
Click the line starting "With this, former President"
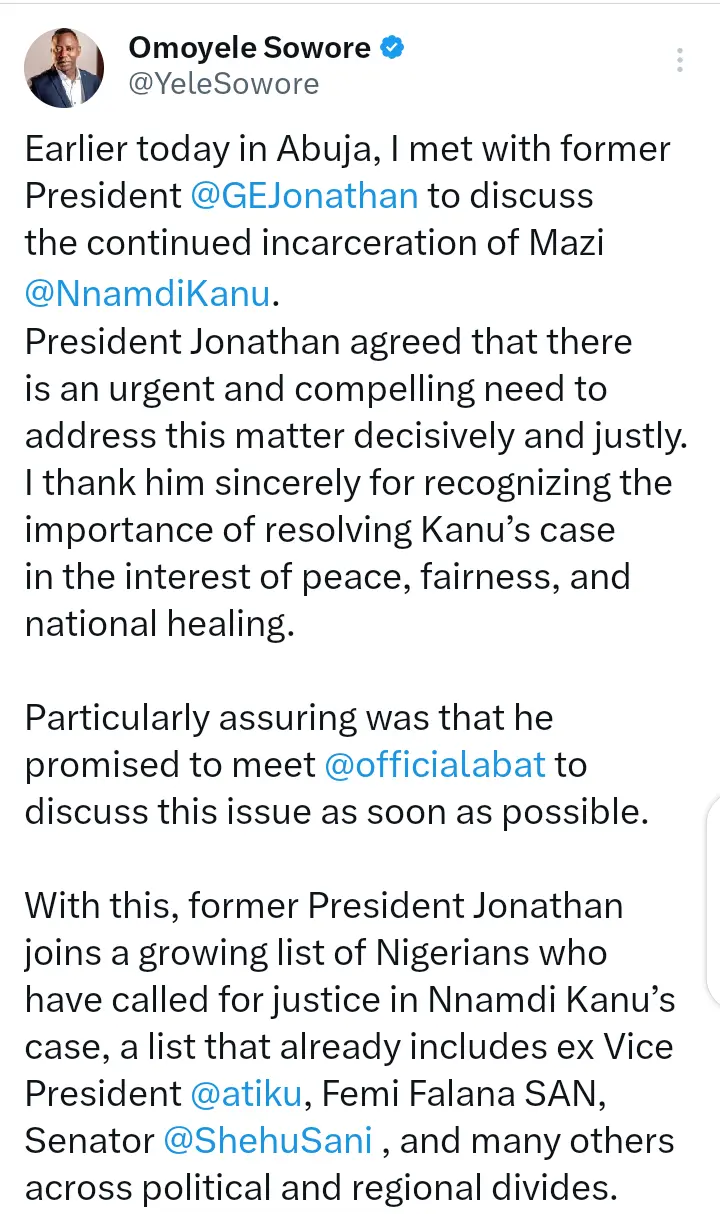[323, 906]
